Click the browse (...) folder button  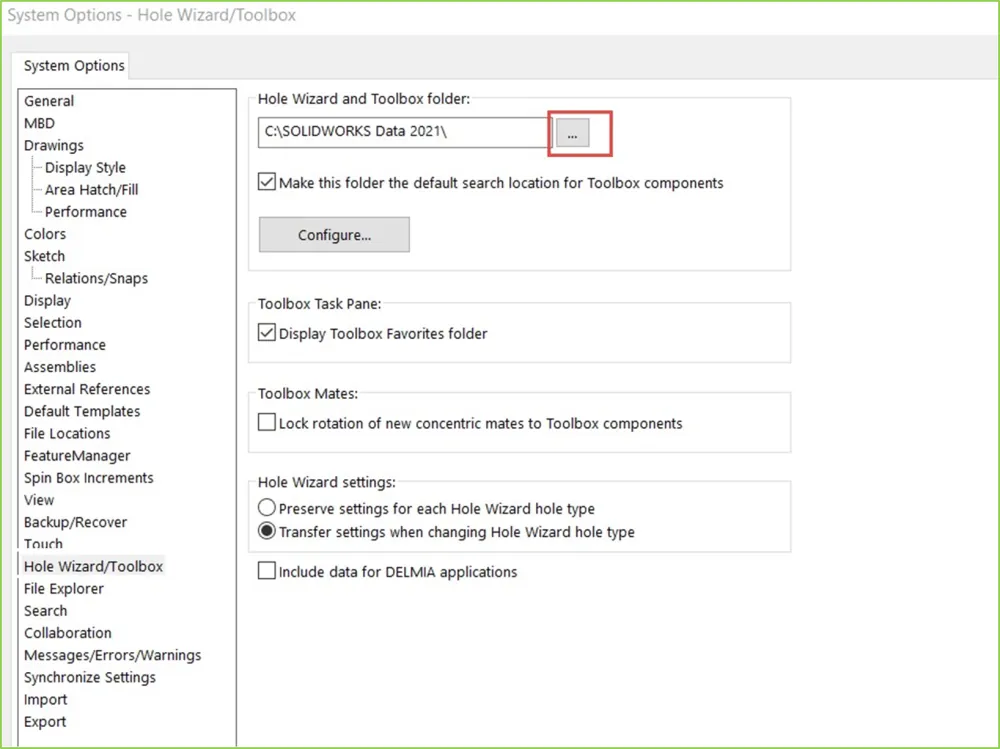tap(572, 134)
